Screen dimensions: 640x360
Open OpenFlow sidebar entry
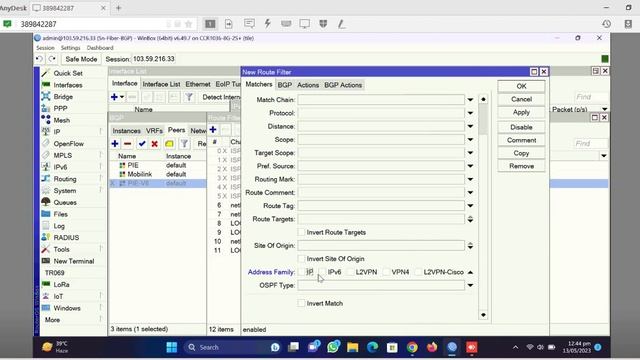click(69, 144)
